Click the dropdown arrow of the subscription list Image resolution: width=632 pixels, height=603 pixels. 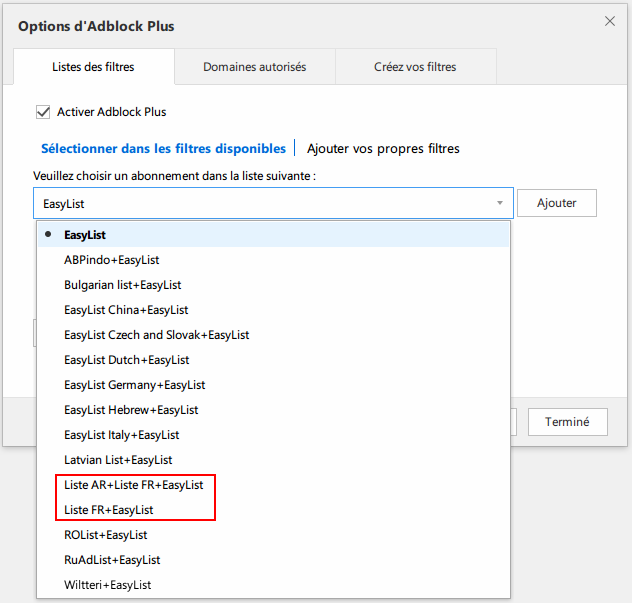(x=500, y=203)
